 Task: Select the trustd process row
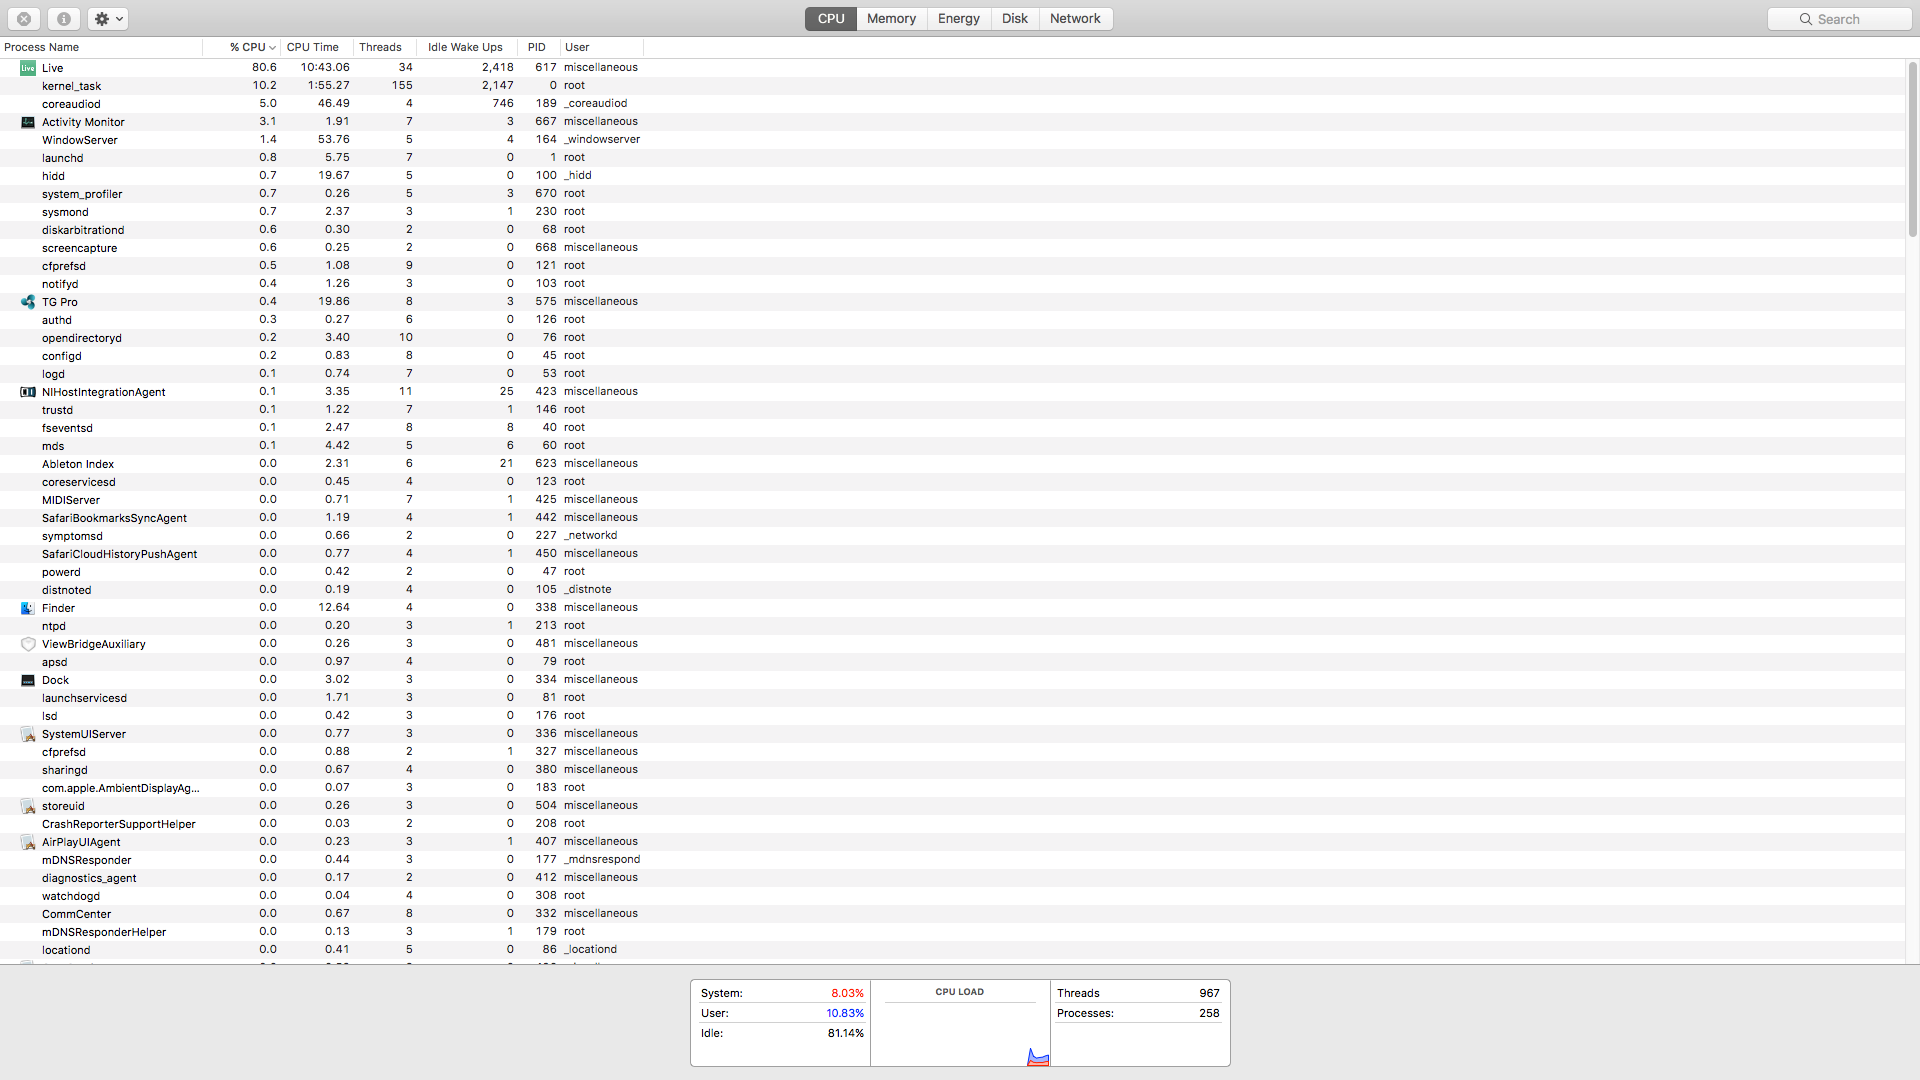pyautogui.click(x=952, y=410)
